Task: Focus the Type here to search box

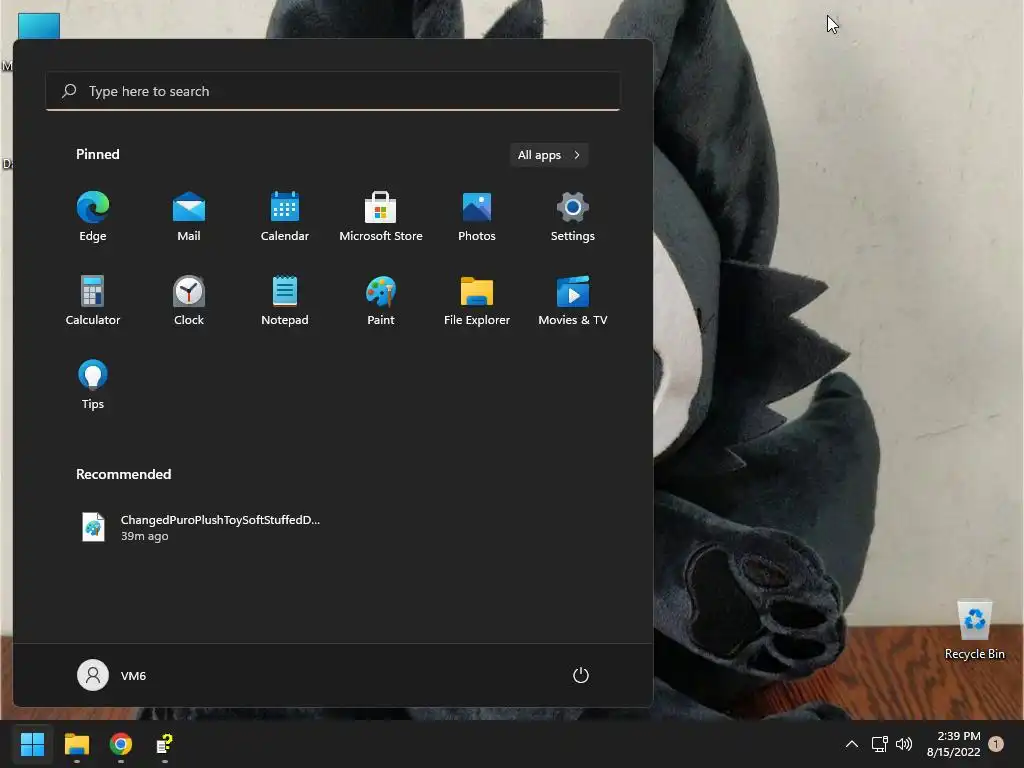Action: tap(333, 91)
